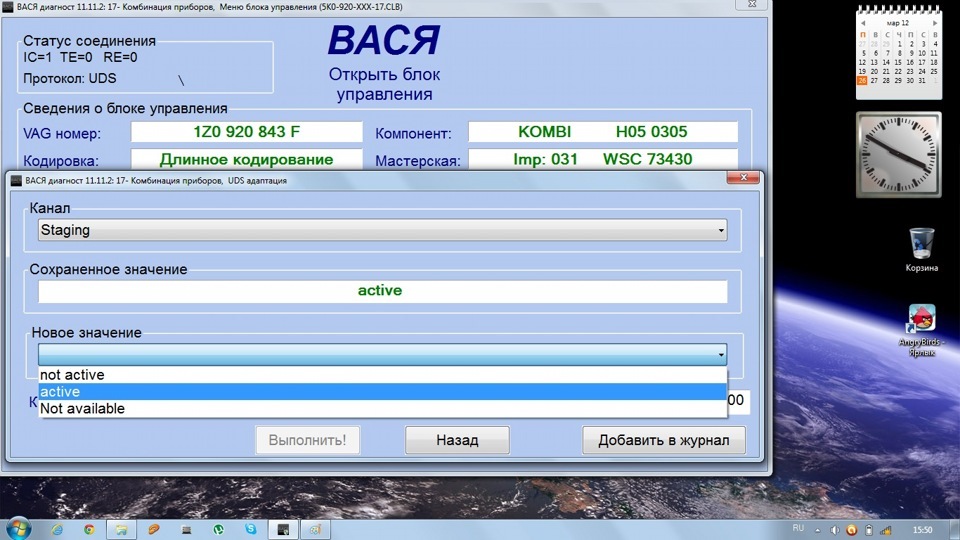Screen dimensions: 960x540
Task: Open the uTorrent taskbar icon
Action: click(219, 530)
